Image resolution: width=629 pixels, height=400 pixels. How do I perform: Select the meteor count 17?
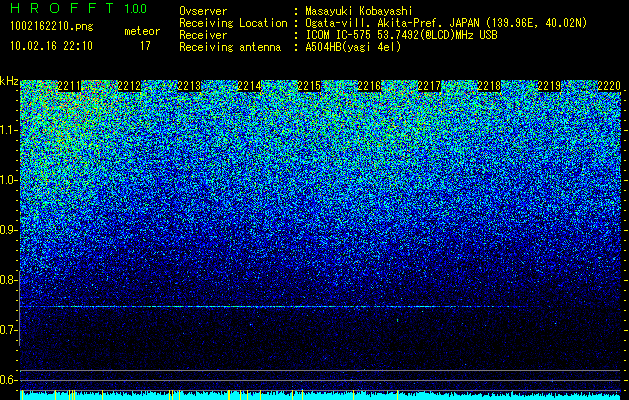145,46
